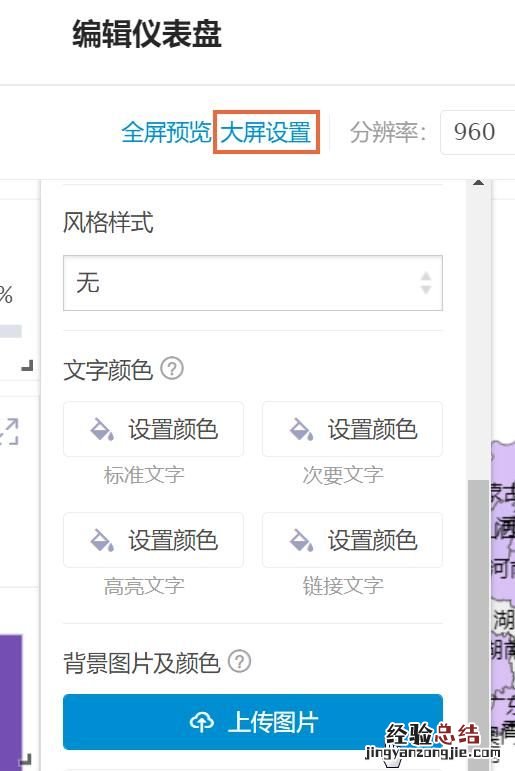Click the stepper arrows in the style selector
Screen dimensions: 515x771
pyautogui.click(x=426, y=283)
